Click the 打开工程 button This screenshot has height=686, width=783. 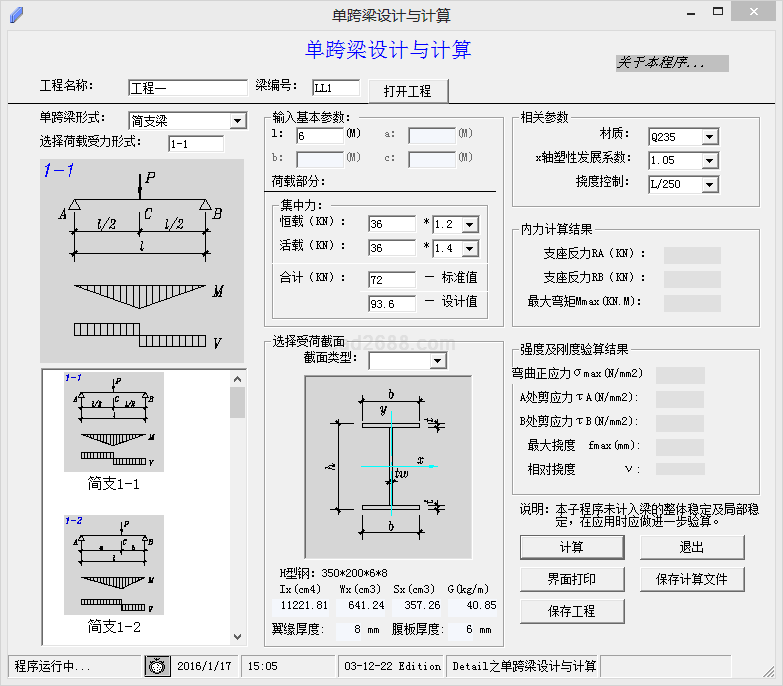point(408,91)
